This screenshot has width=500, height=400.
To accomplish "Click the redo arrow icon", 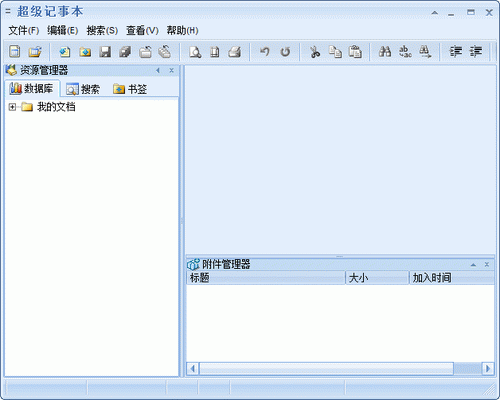I will 285,52.
